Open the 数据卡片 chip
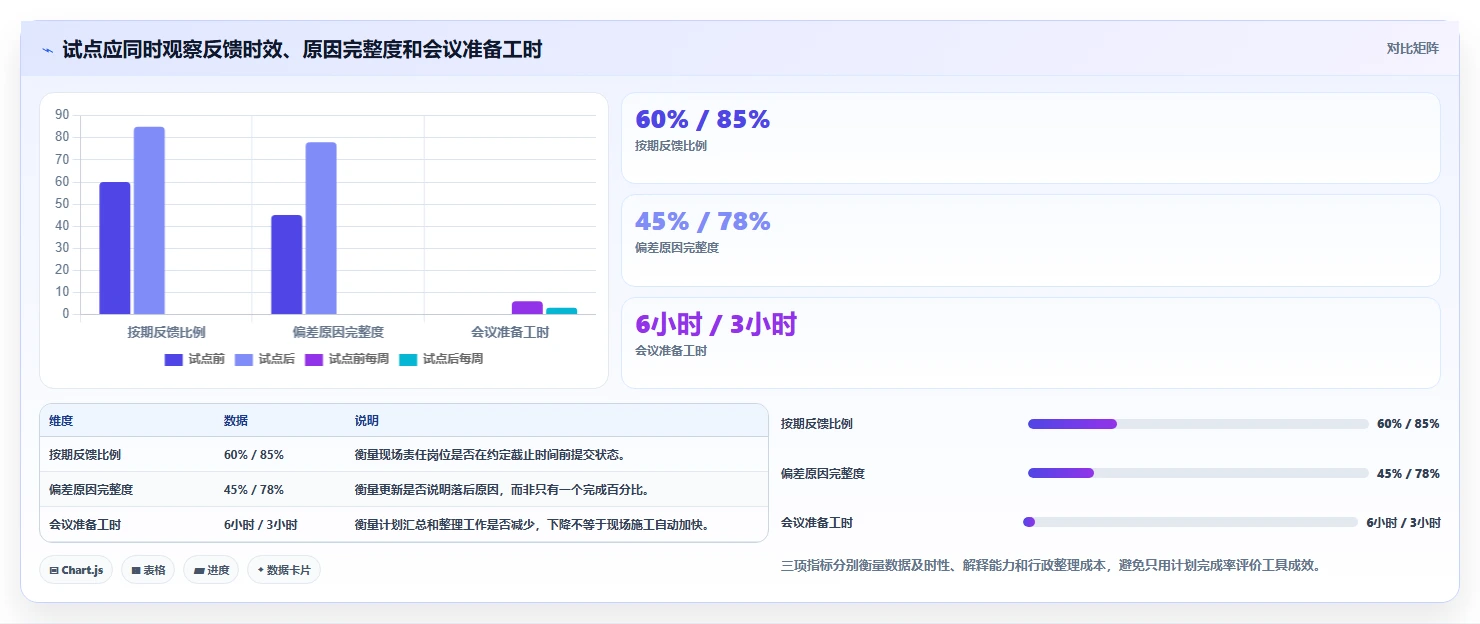 tap(284, 570)
